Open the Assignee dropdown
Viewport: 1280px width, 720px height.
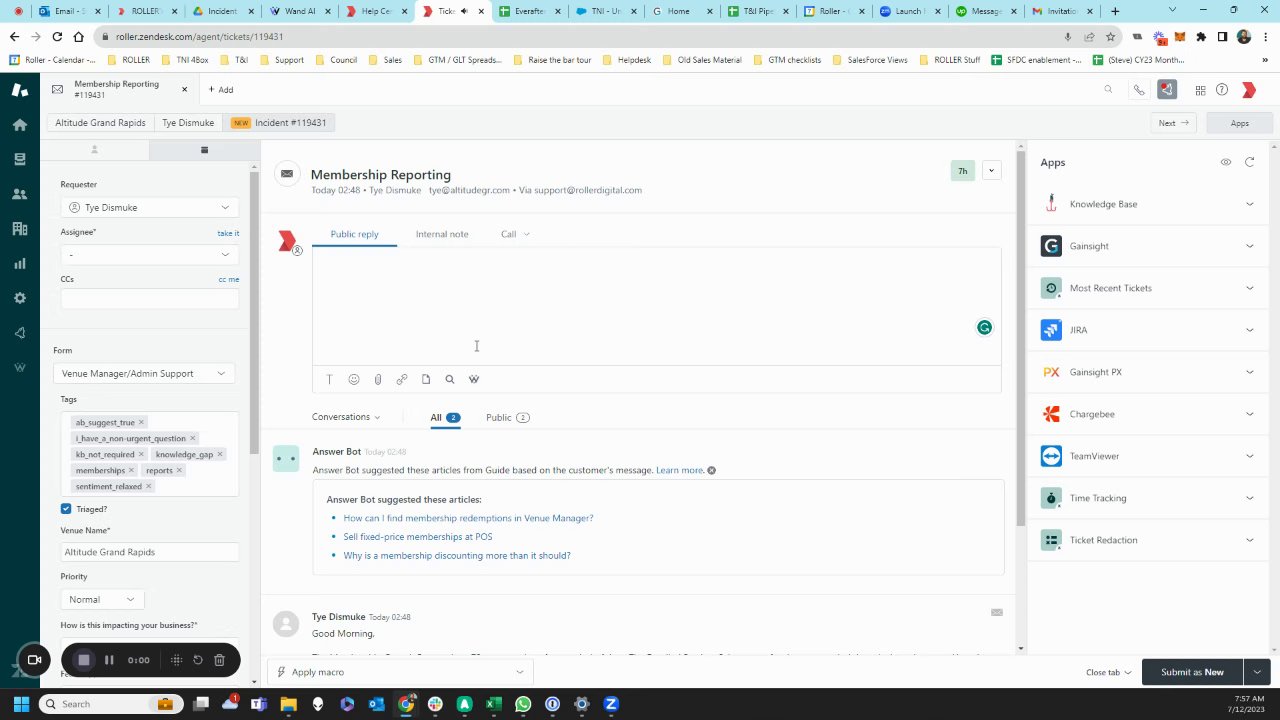pyautogui.click(x=148, y=254)
